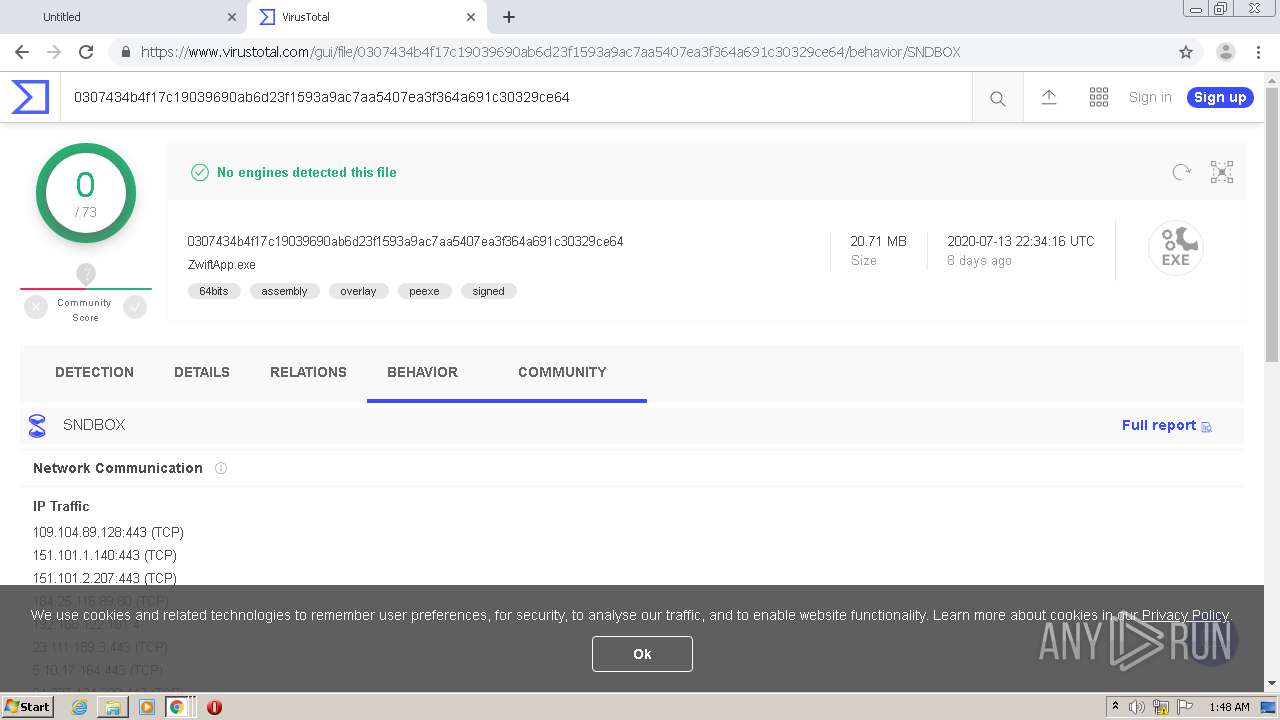The image size is (1280, 720).
Task: Click the SNDBOX sandbox logo icon
Action: (x=37, y=426)
